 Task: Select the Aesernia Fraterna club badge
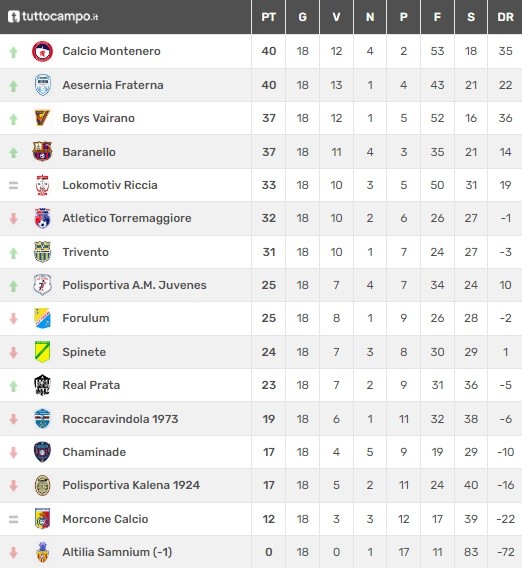(x=42, y=85)
